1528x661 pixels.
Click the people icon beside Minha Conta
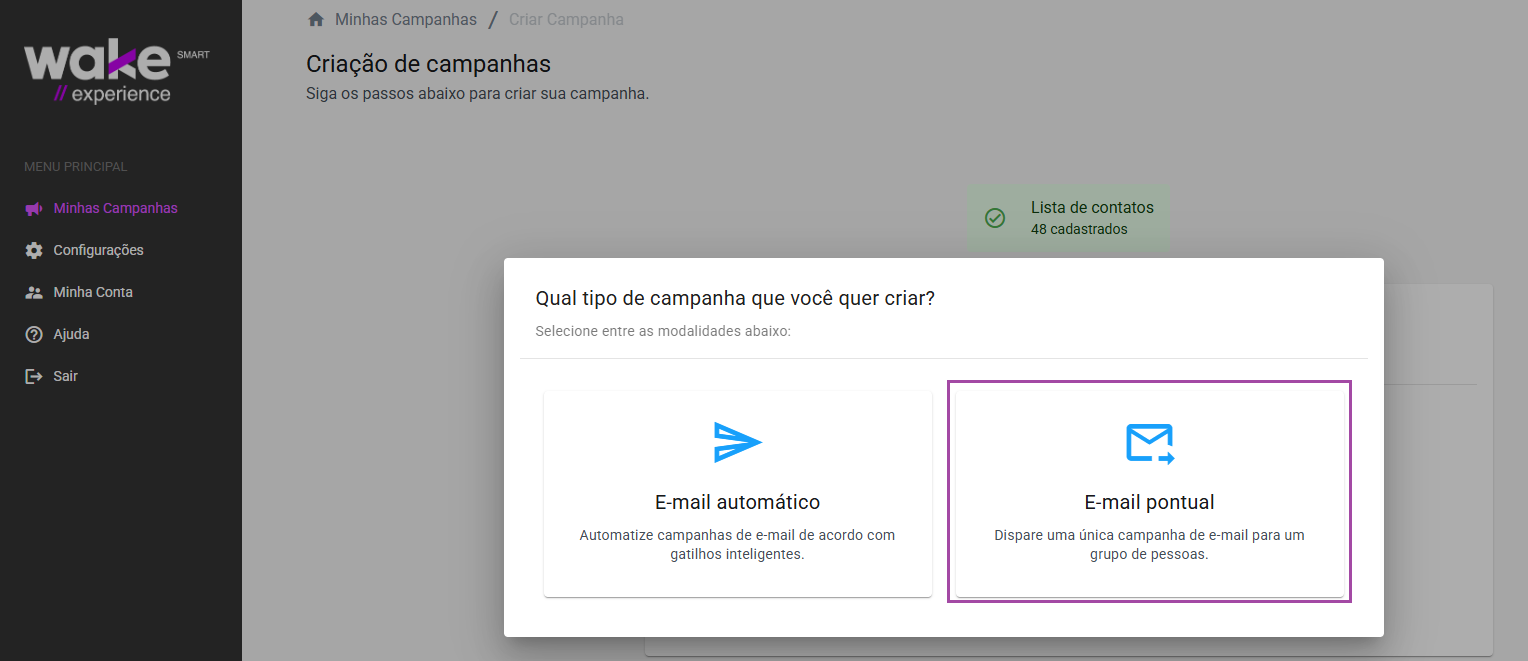[x=34, y=293]
